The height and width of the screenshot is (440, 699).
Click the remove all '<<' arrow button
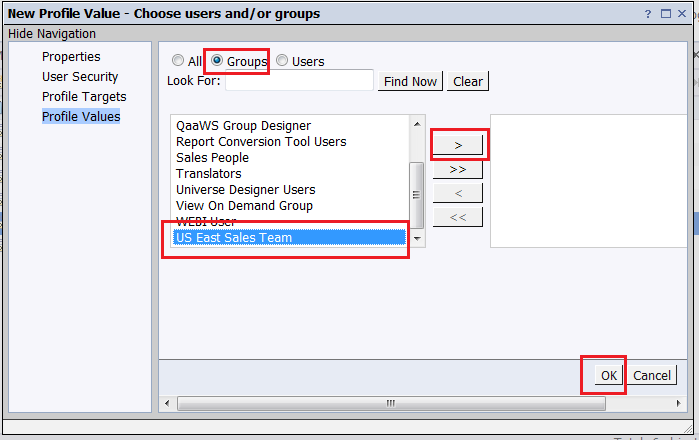pyautogui.click(x=458, y=218)
